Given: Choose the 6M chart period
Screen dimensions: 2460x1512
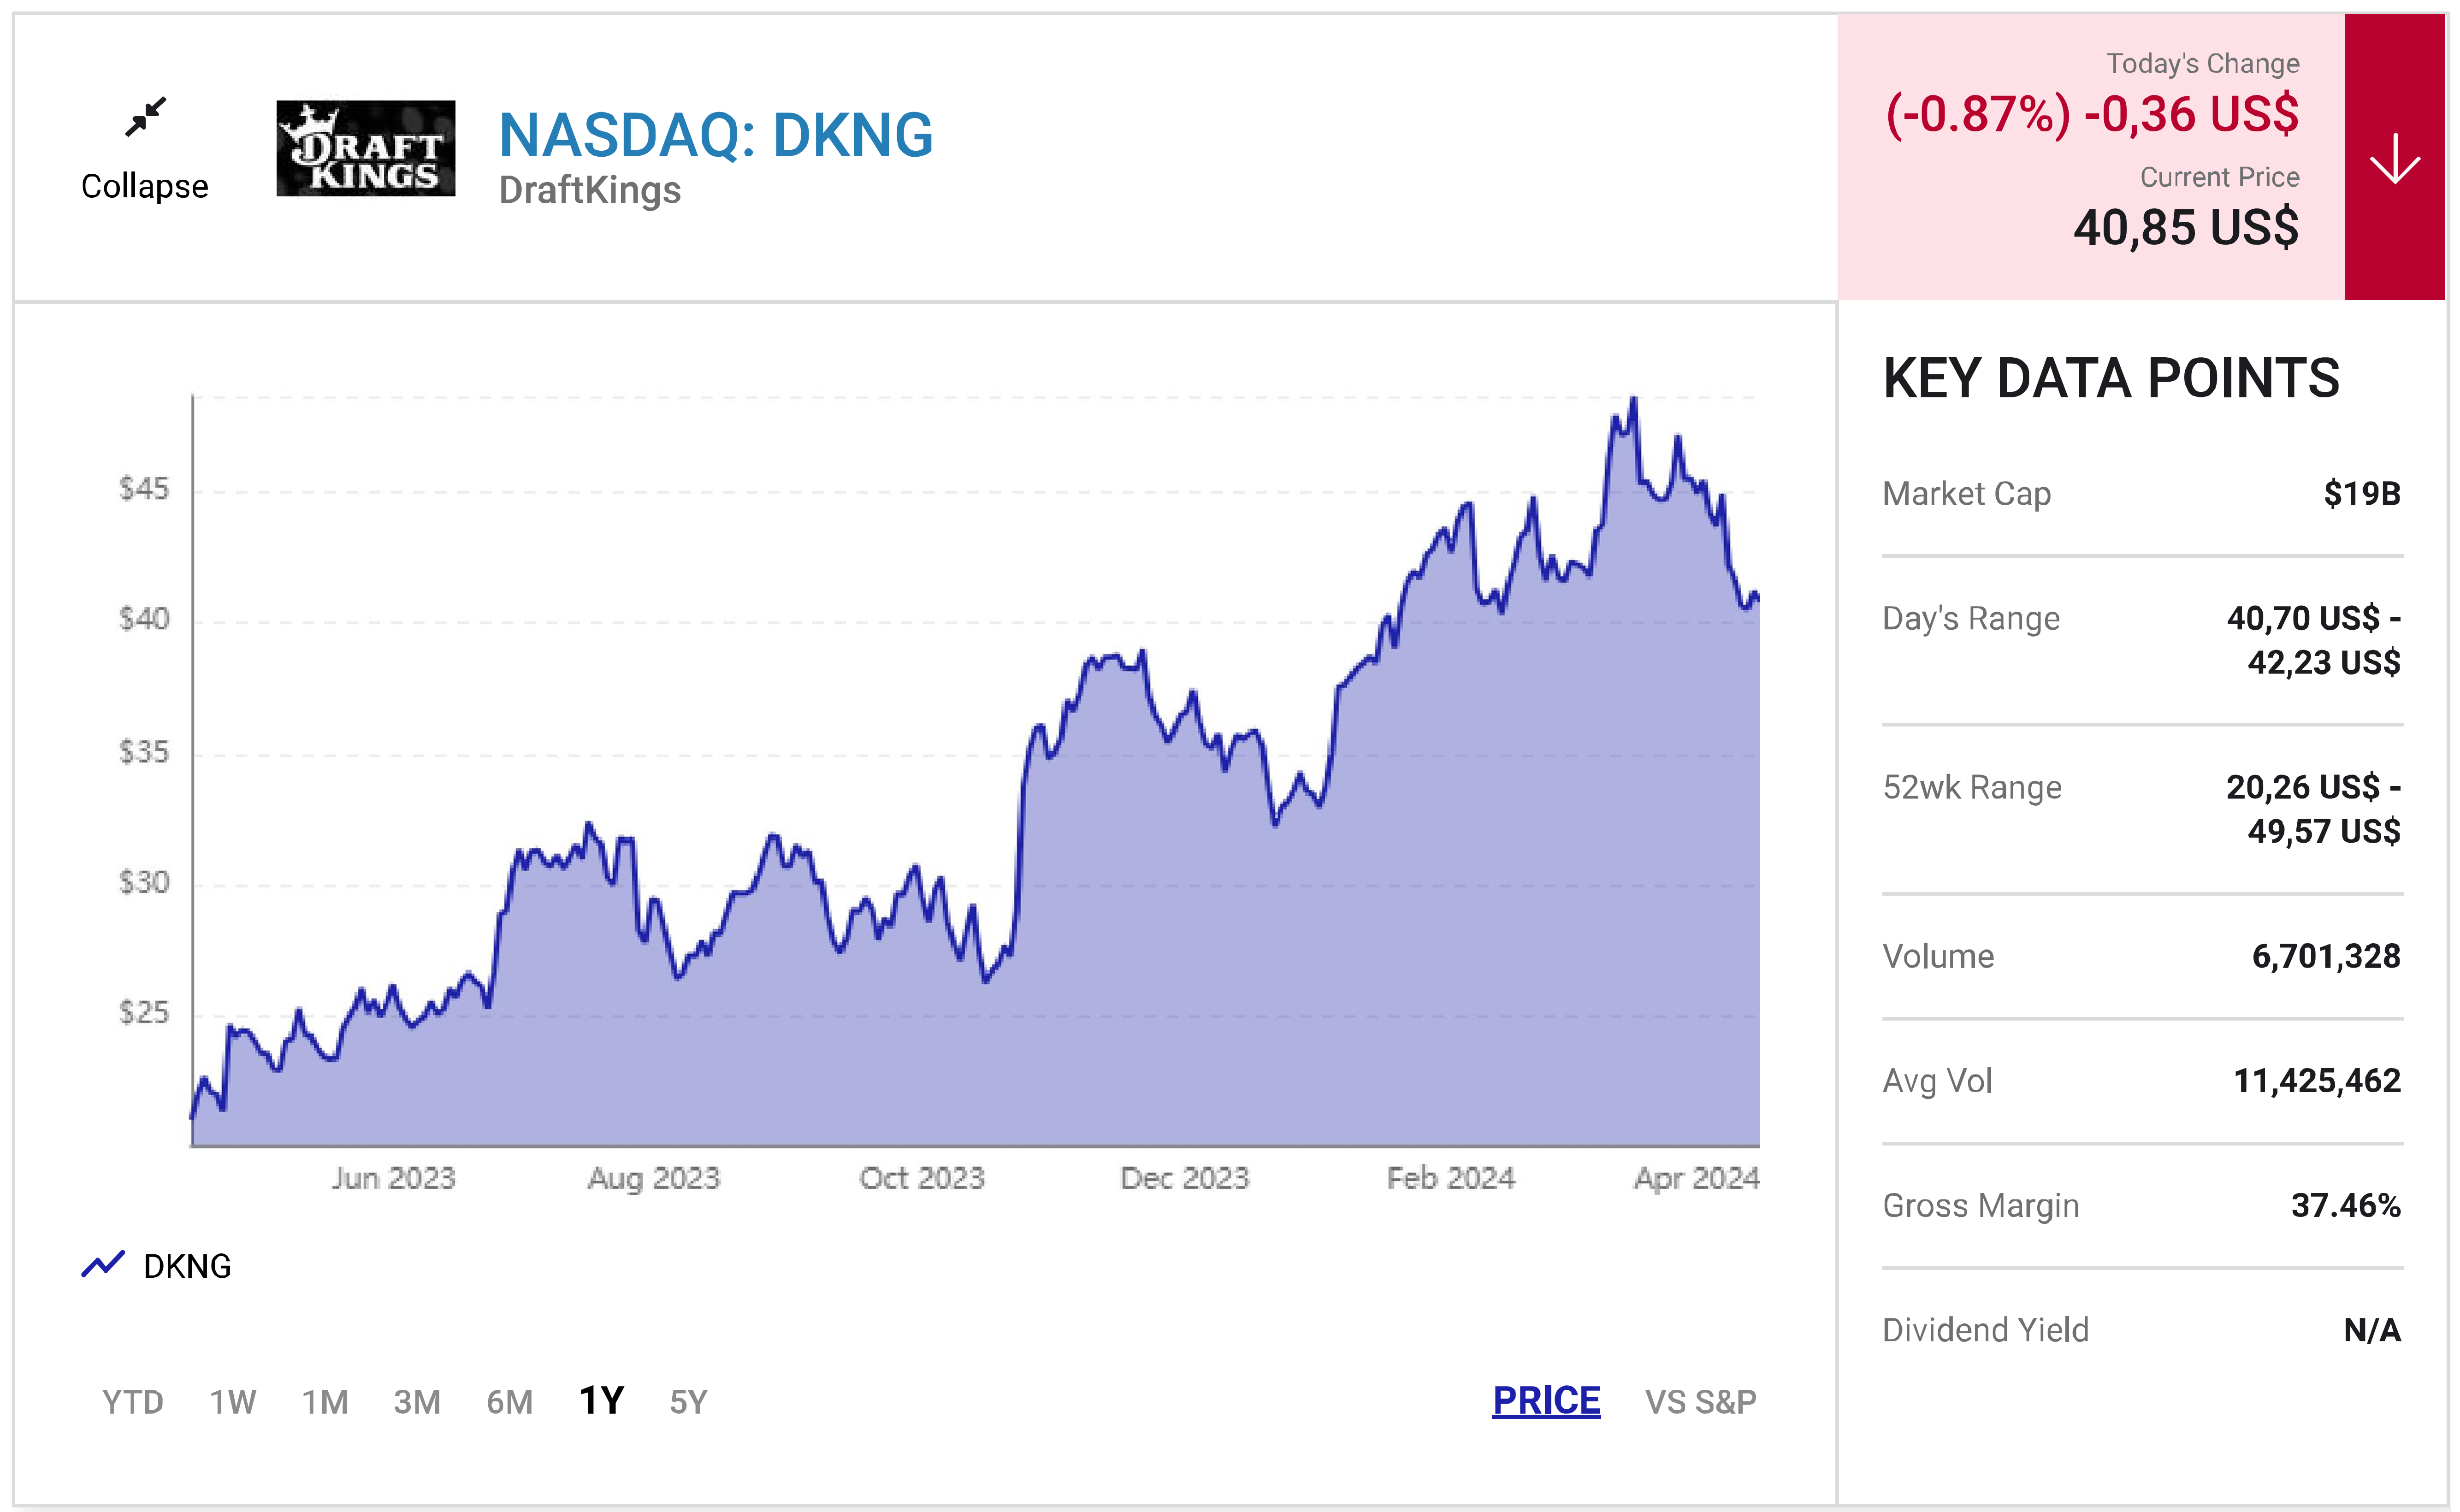Looking at the screenshot, I should [x=509, y=1401].
